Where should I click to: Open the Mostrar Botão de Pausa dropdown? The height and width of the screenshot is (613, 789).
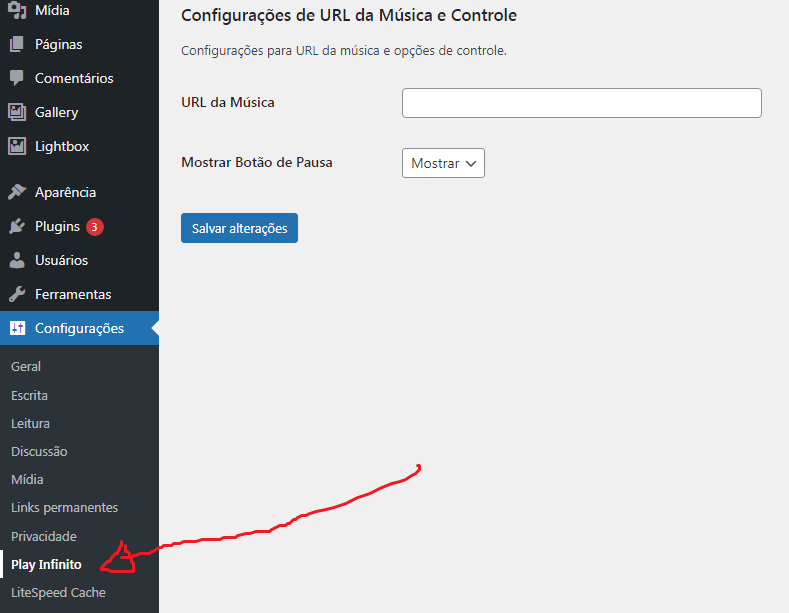(x=443, y=163)
